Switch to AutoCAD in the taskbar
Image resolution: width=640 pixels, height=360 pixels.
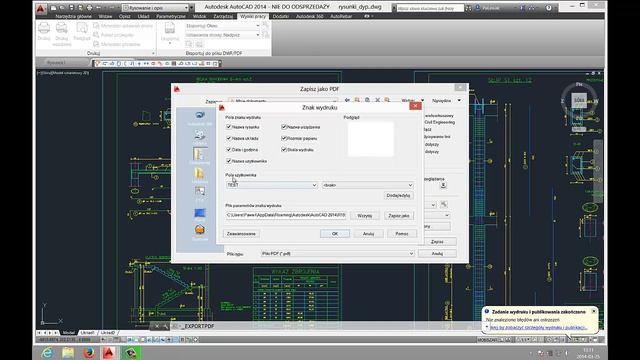tap(109, 353)
